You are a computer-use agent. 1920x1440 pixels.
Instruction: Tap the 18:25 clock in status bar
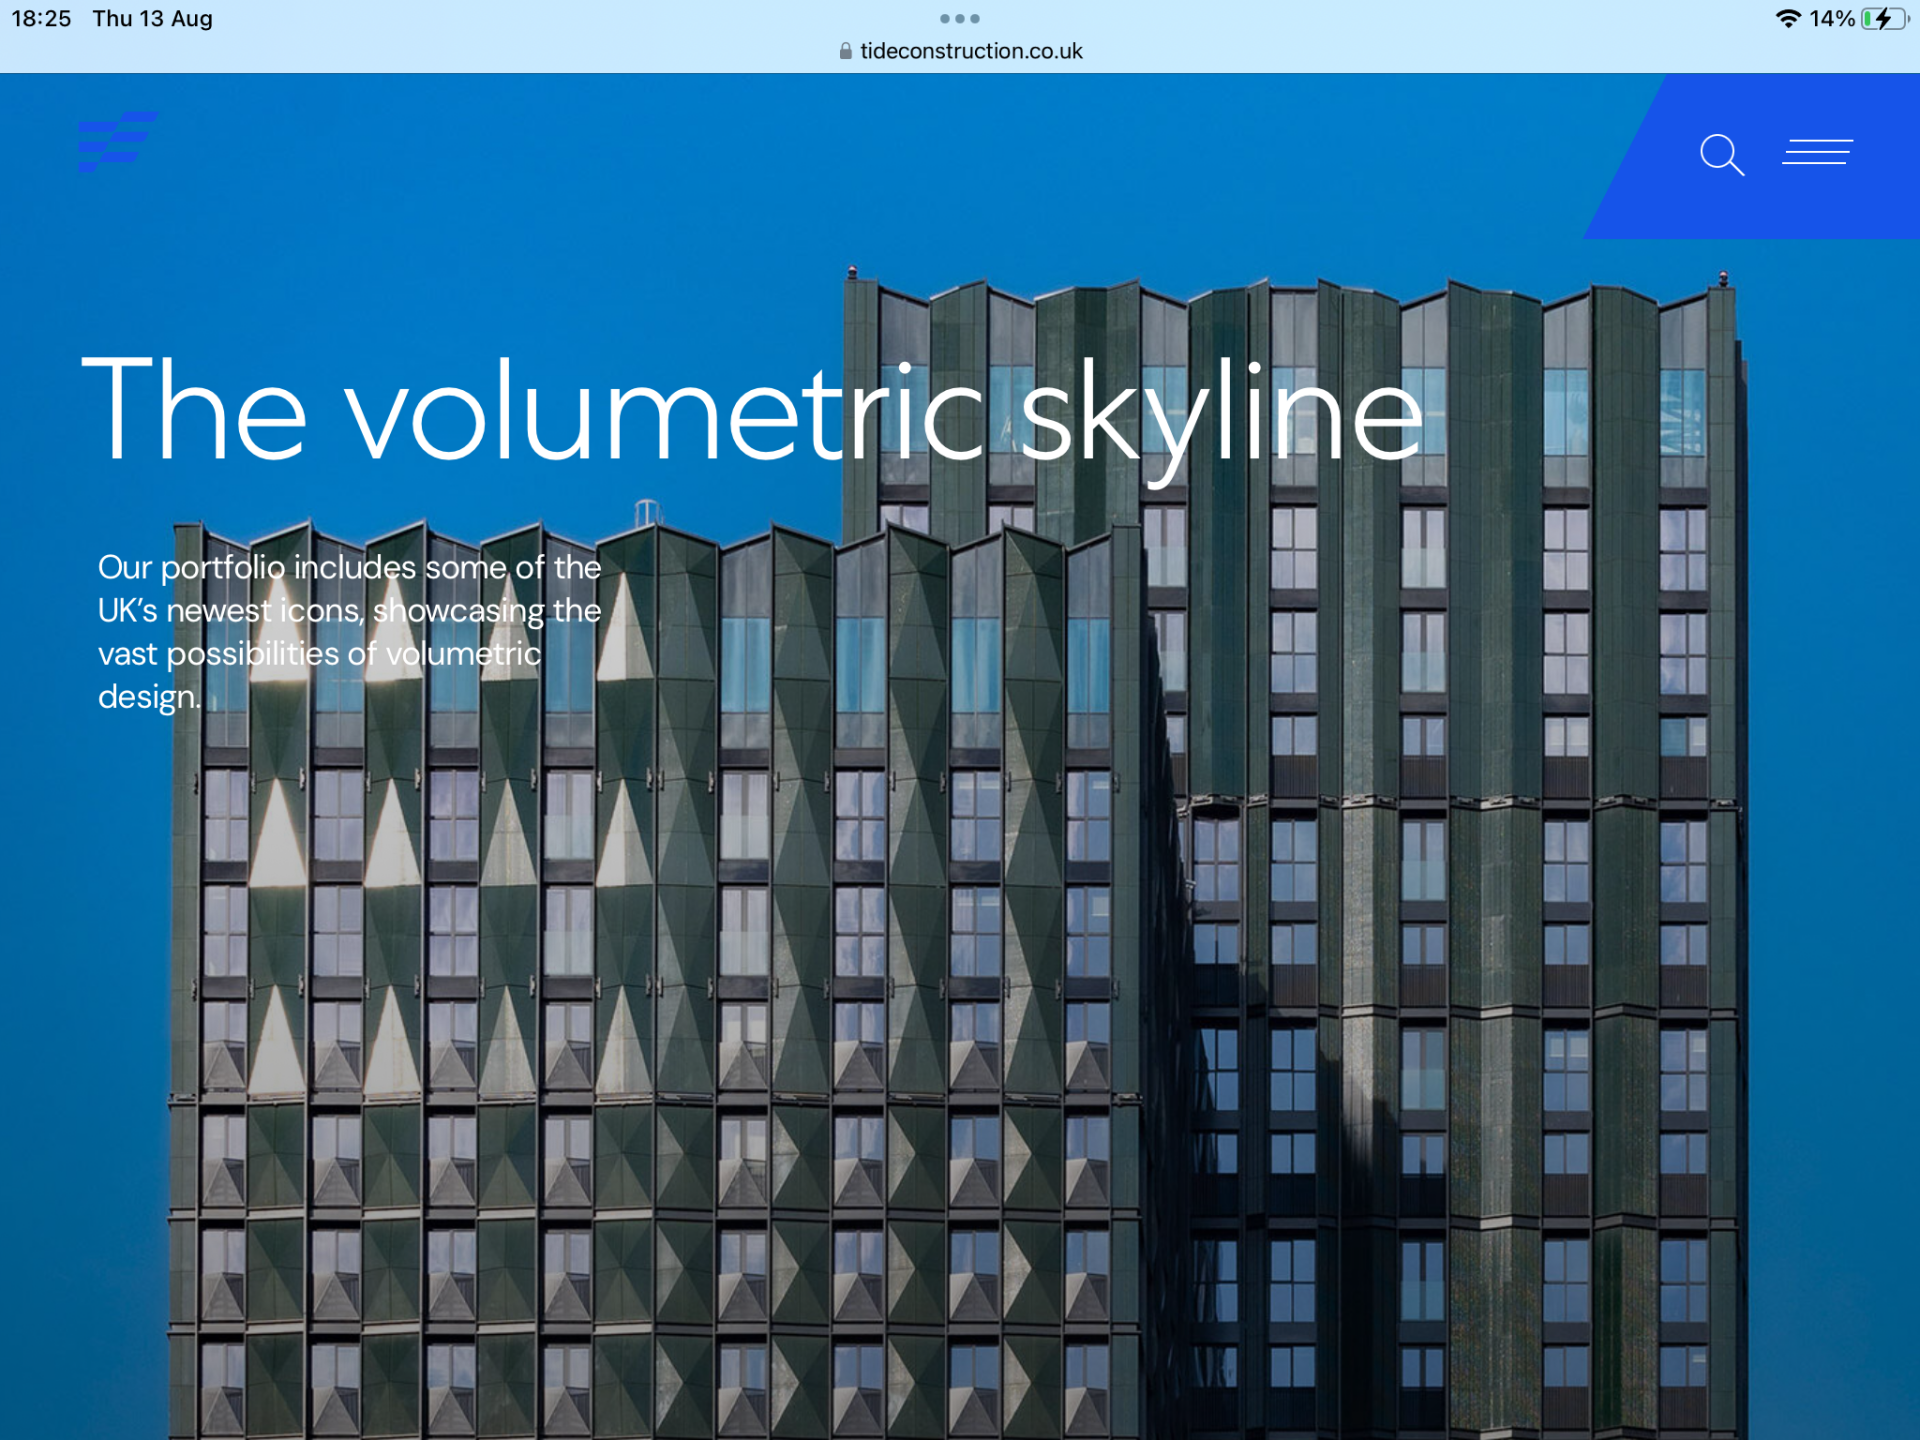[41, 19]
